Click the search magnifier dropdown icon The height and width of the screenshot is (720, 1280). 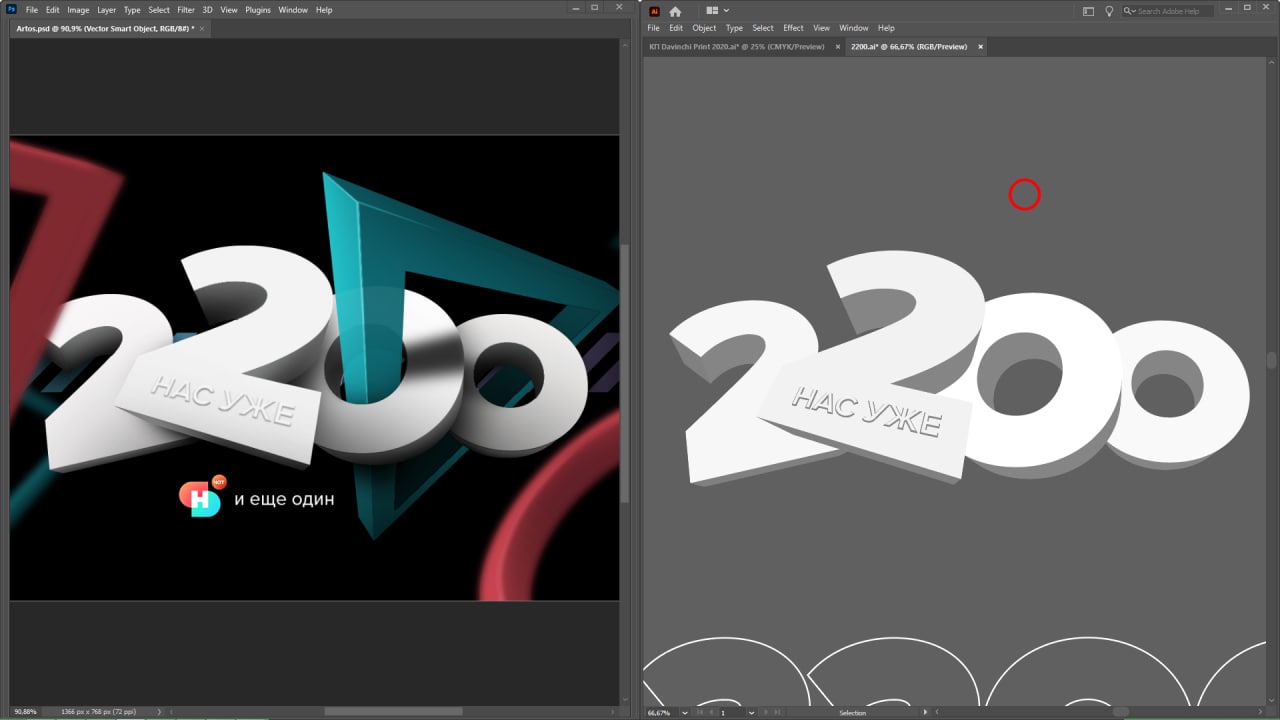(x=1129, y=11)
